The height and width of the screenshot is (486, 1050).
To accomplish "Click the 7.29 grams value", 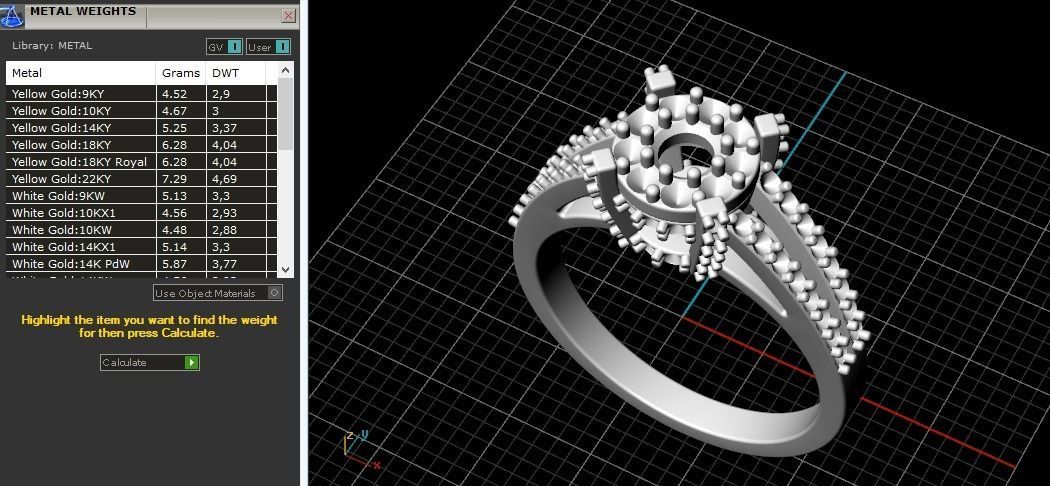I will click(x=174, y=179).
